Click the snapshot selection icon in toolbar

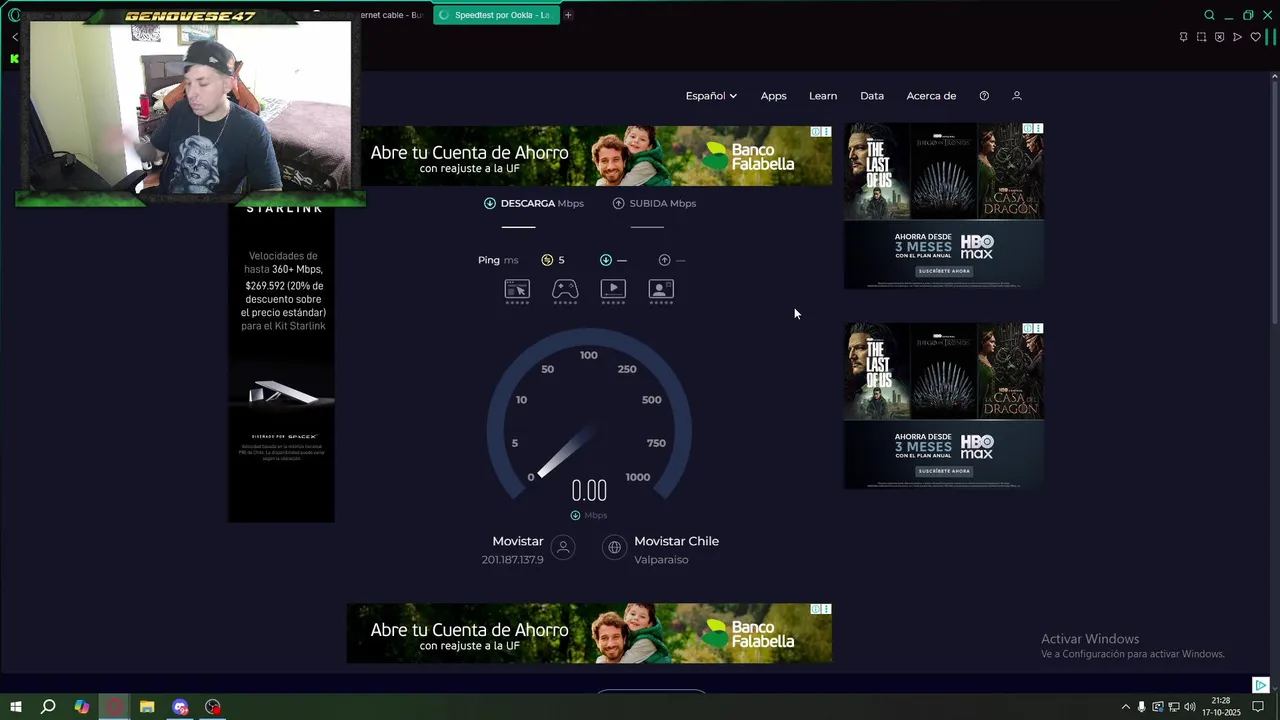pos(1201,37)
